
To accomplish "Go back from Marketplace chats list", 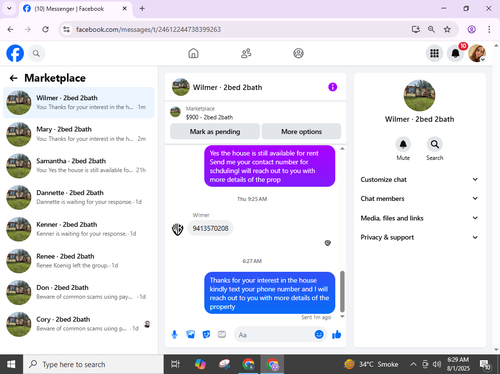I will (13, 78).
